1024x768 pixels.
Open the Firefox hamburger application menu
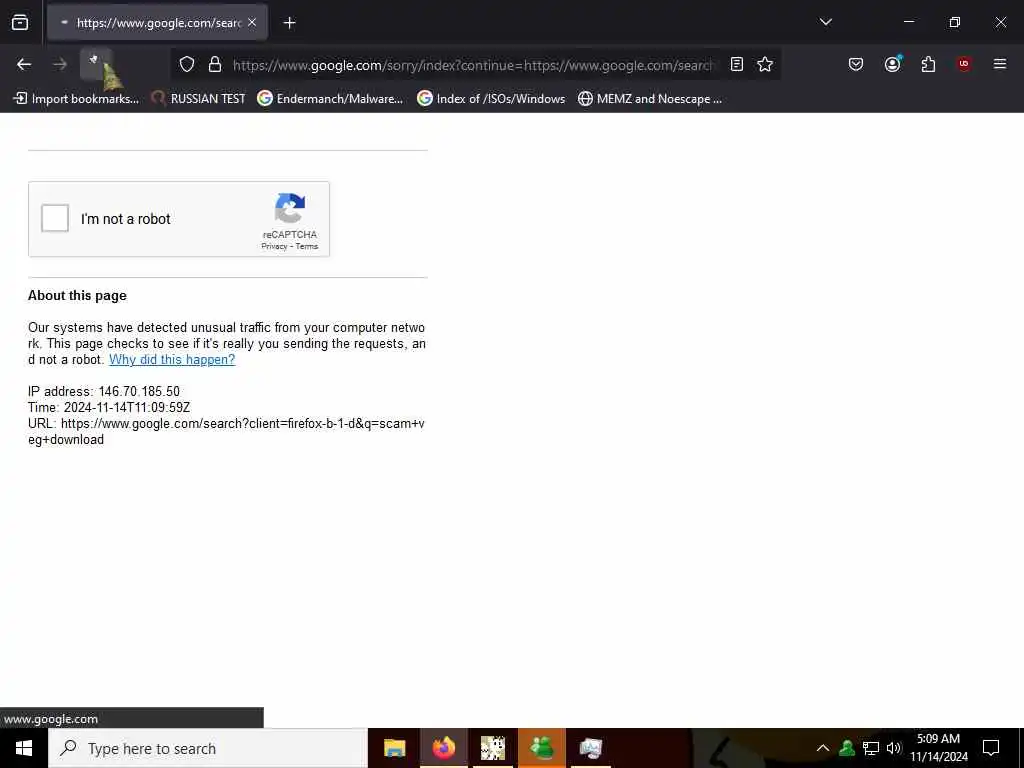(x=999, y=64)
